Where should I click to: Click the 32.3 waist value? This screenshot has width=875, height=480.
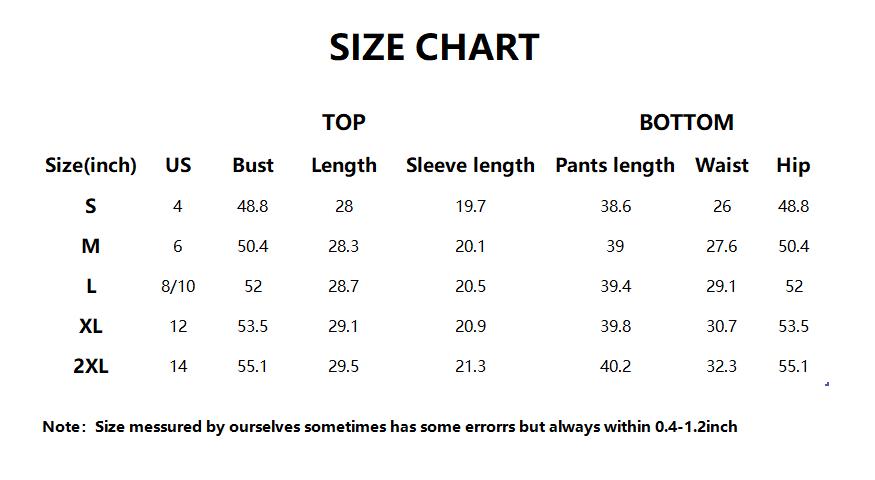(x=722, y=366)
